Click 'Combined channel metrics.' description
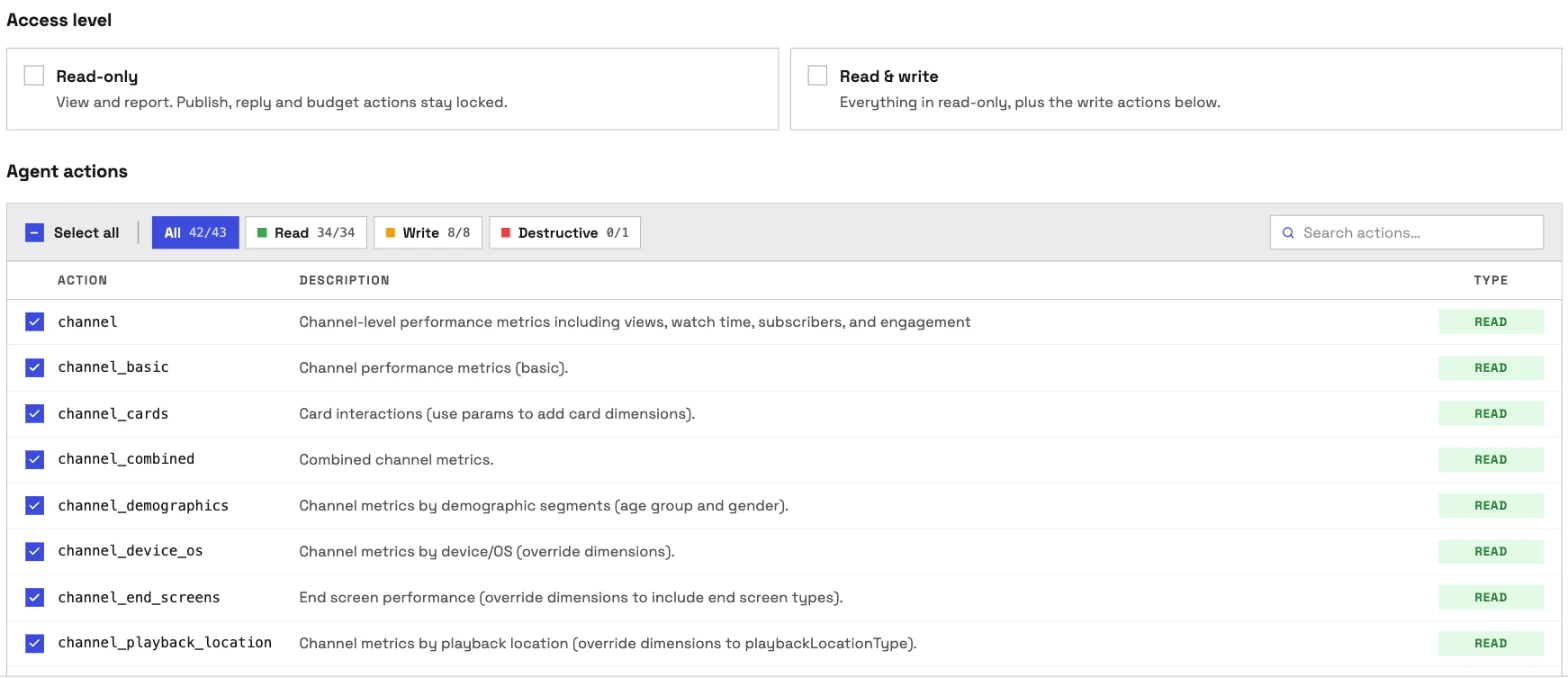Screen dimensions: 1568x678 (396, 460)
